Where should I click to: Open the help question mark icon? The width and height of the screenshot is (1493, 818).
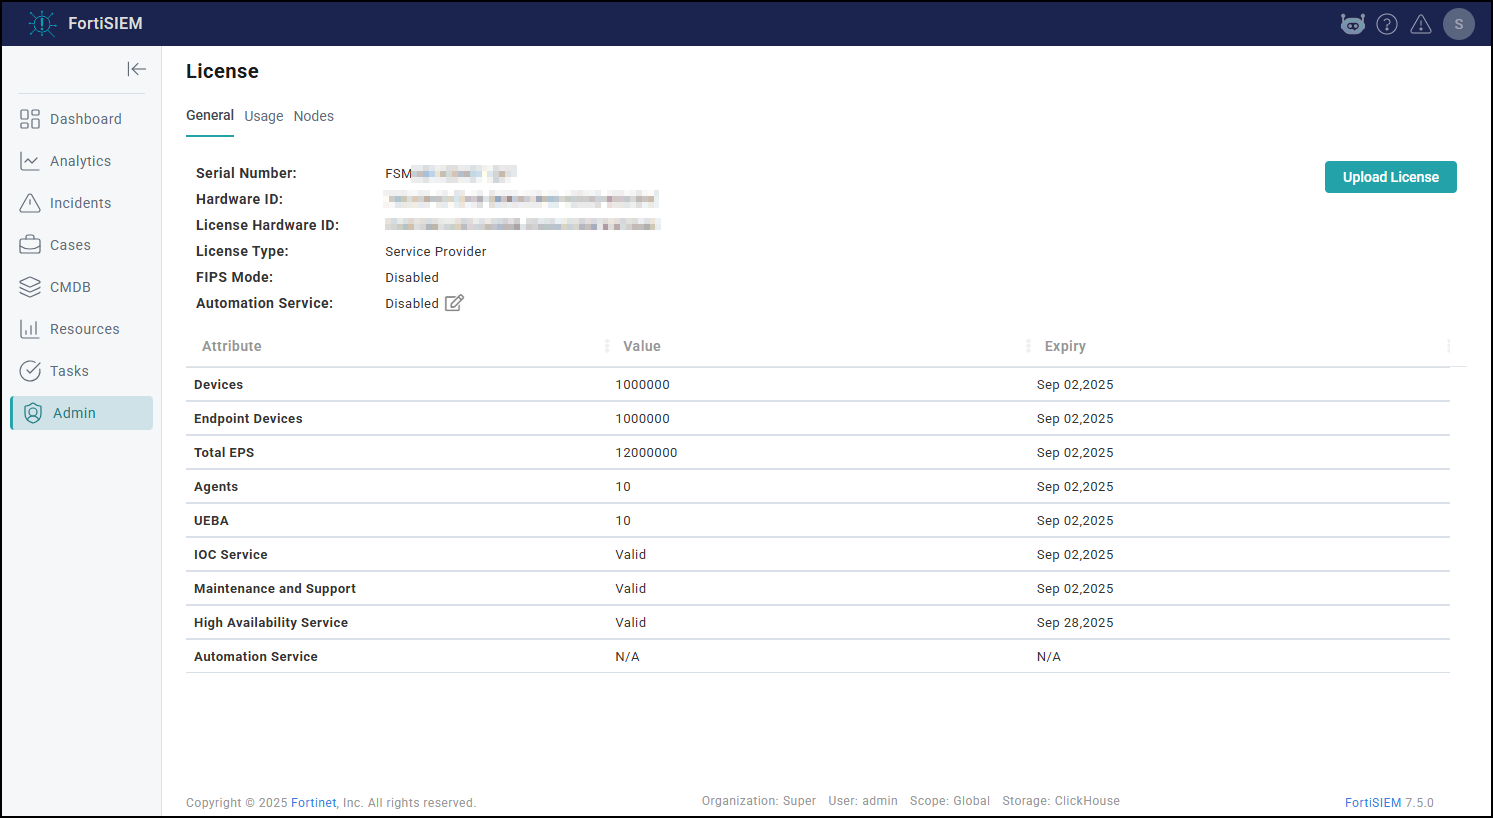pos(1387,24)
